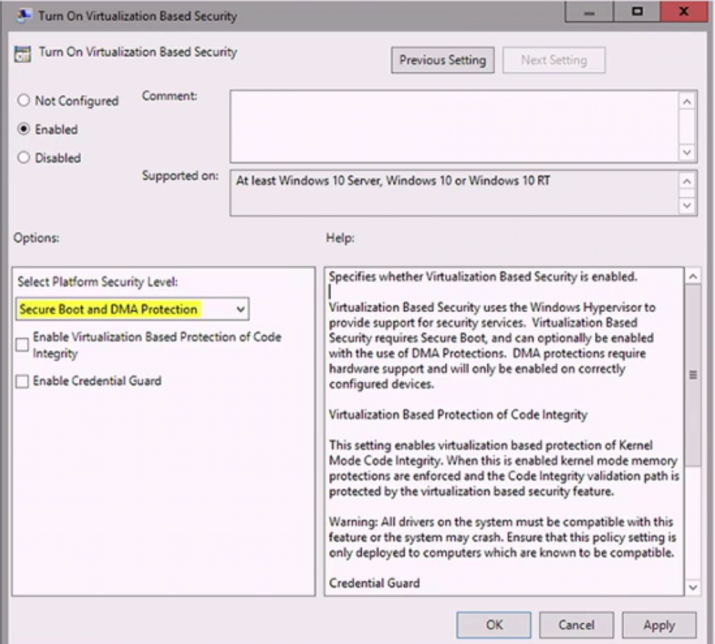715x644 pixels.
Task: Click the Next Setting button
Action: pyautogui.click(x=554, y=60)
